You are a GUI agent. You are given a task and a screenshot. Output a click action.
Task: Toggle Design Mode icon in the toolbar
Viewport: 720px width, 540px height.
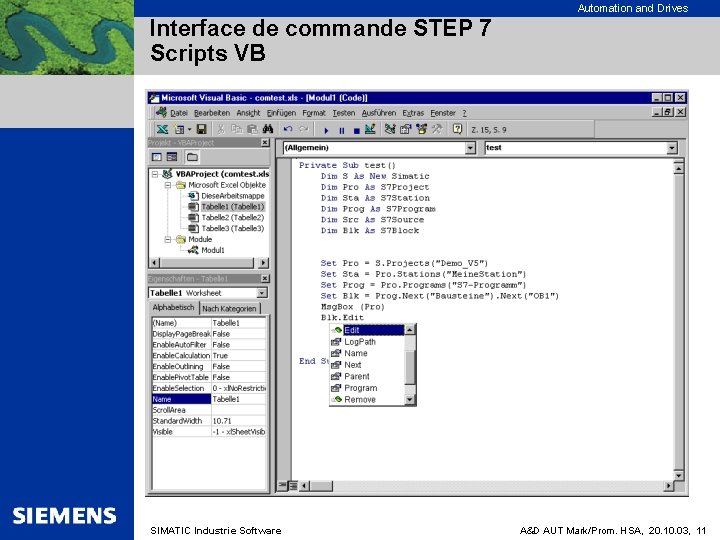point(370,129)
